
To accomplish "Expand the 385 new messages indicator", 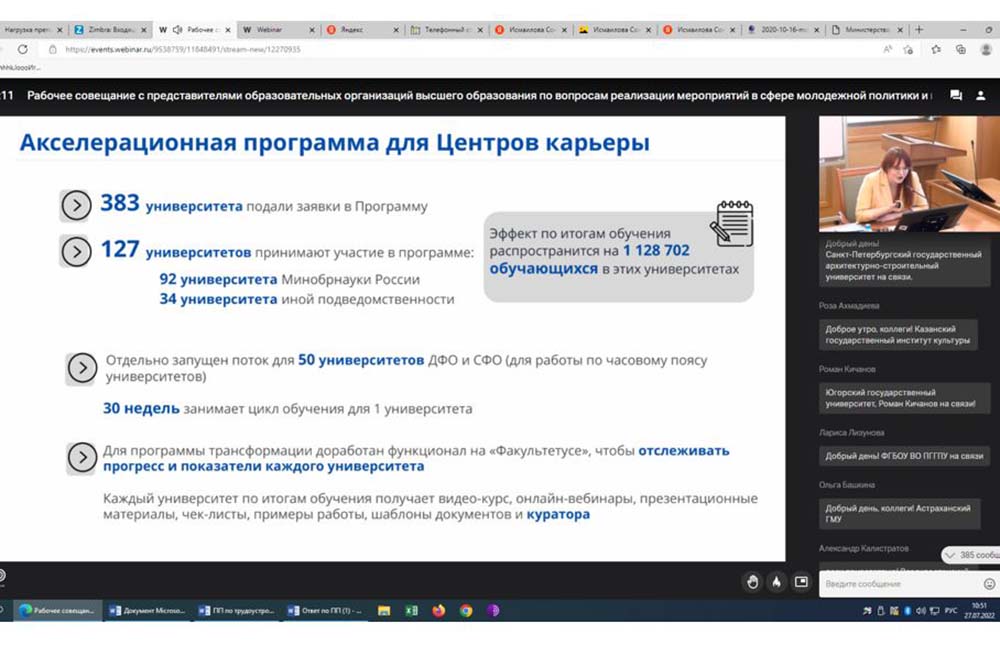I will (970, 555).
